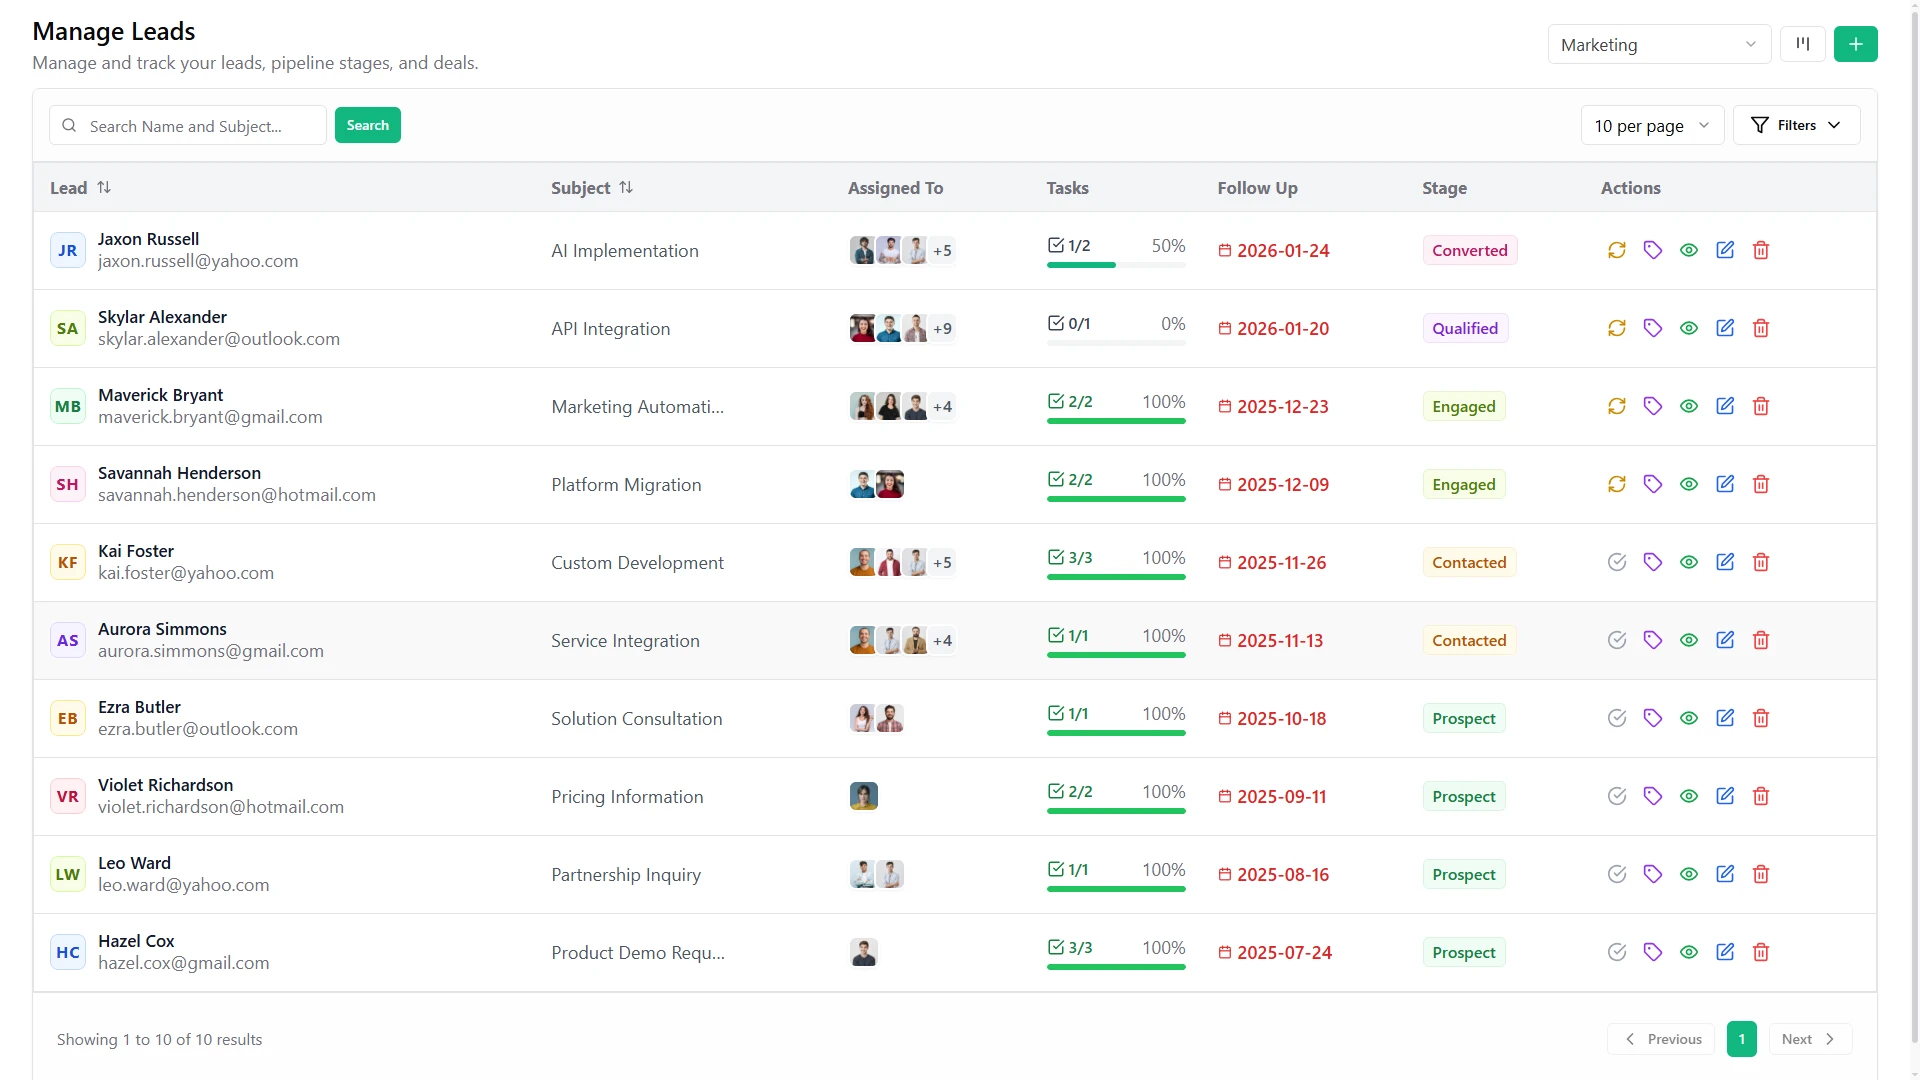The height and width of the screenshot is (1080, 1920).
Task: Click eye icon for Aurora Simmons
Action: coord(1689,640)
